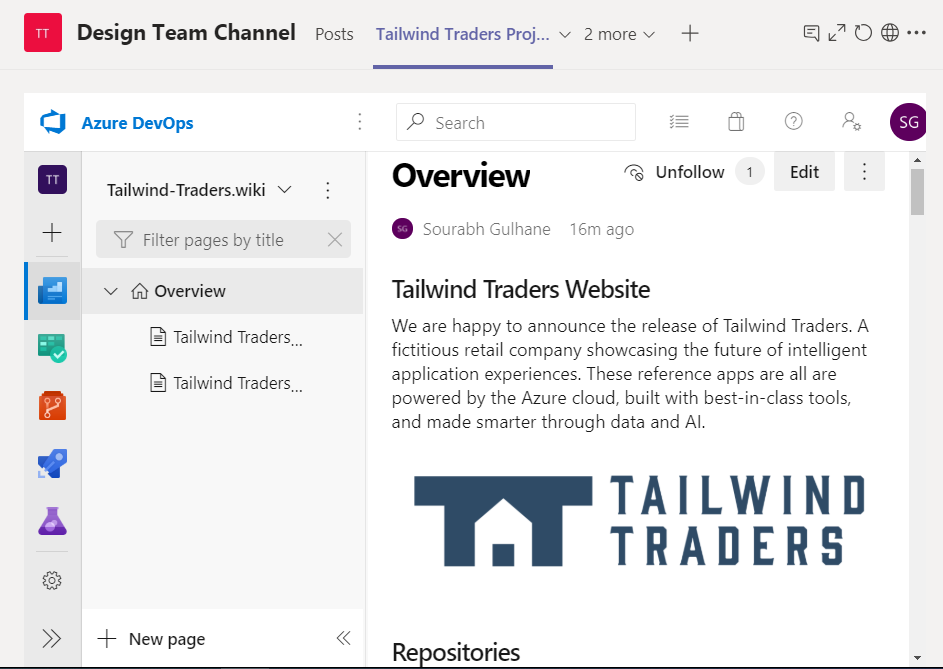
Task: Click the Azure DevOps logo icon
Action: tap(53, 122)
